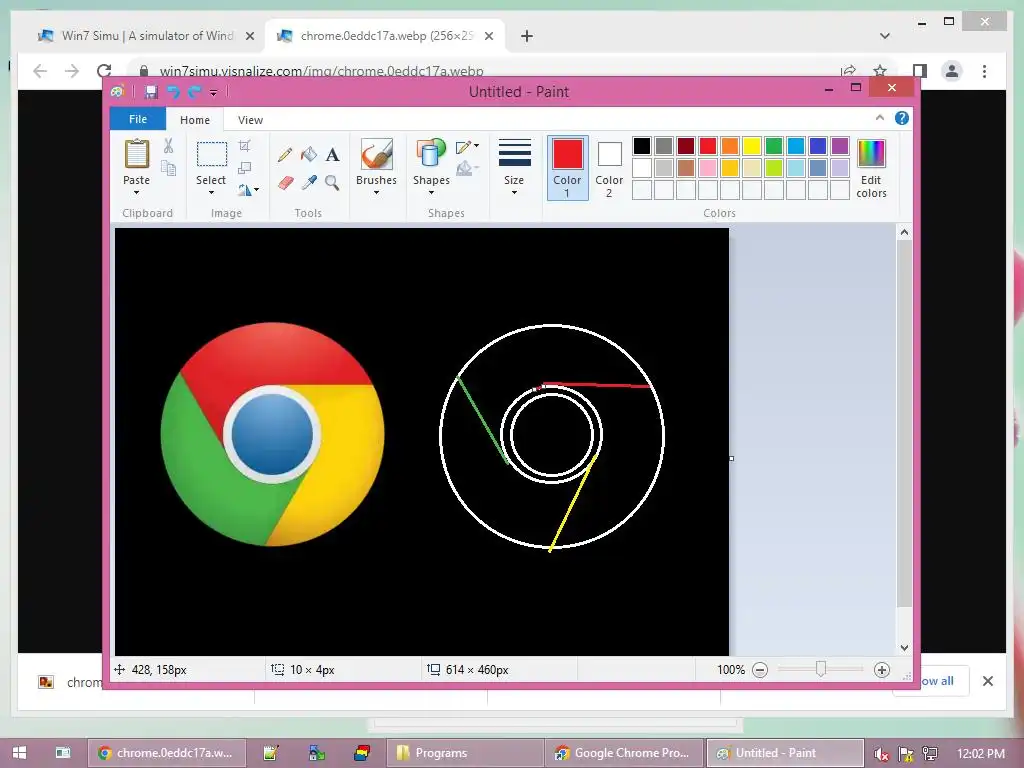Screen dimensions: 1024x768
Task: Pick the green color swatch
Action: pyautogui.click(x=773, y=146)
